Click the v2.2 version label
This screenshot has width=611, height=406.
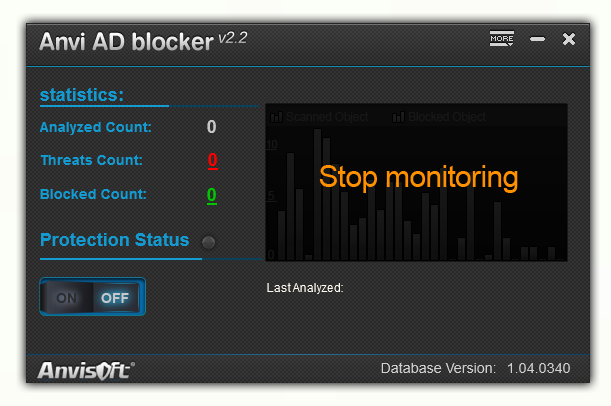(233, 39)
